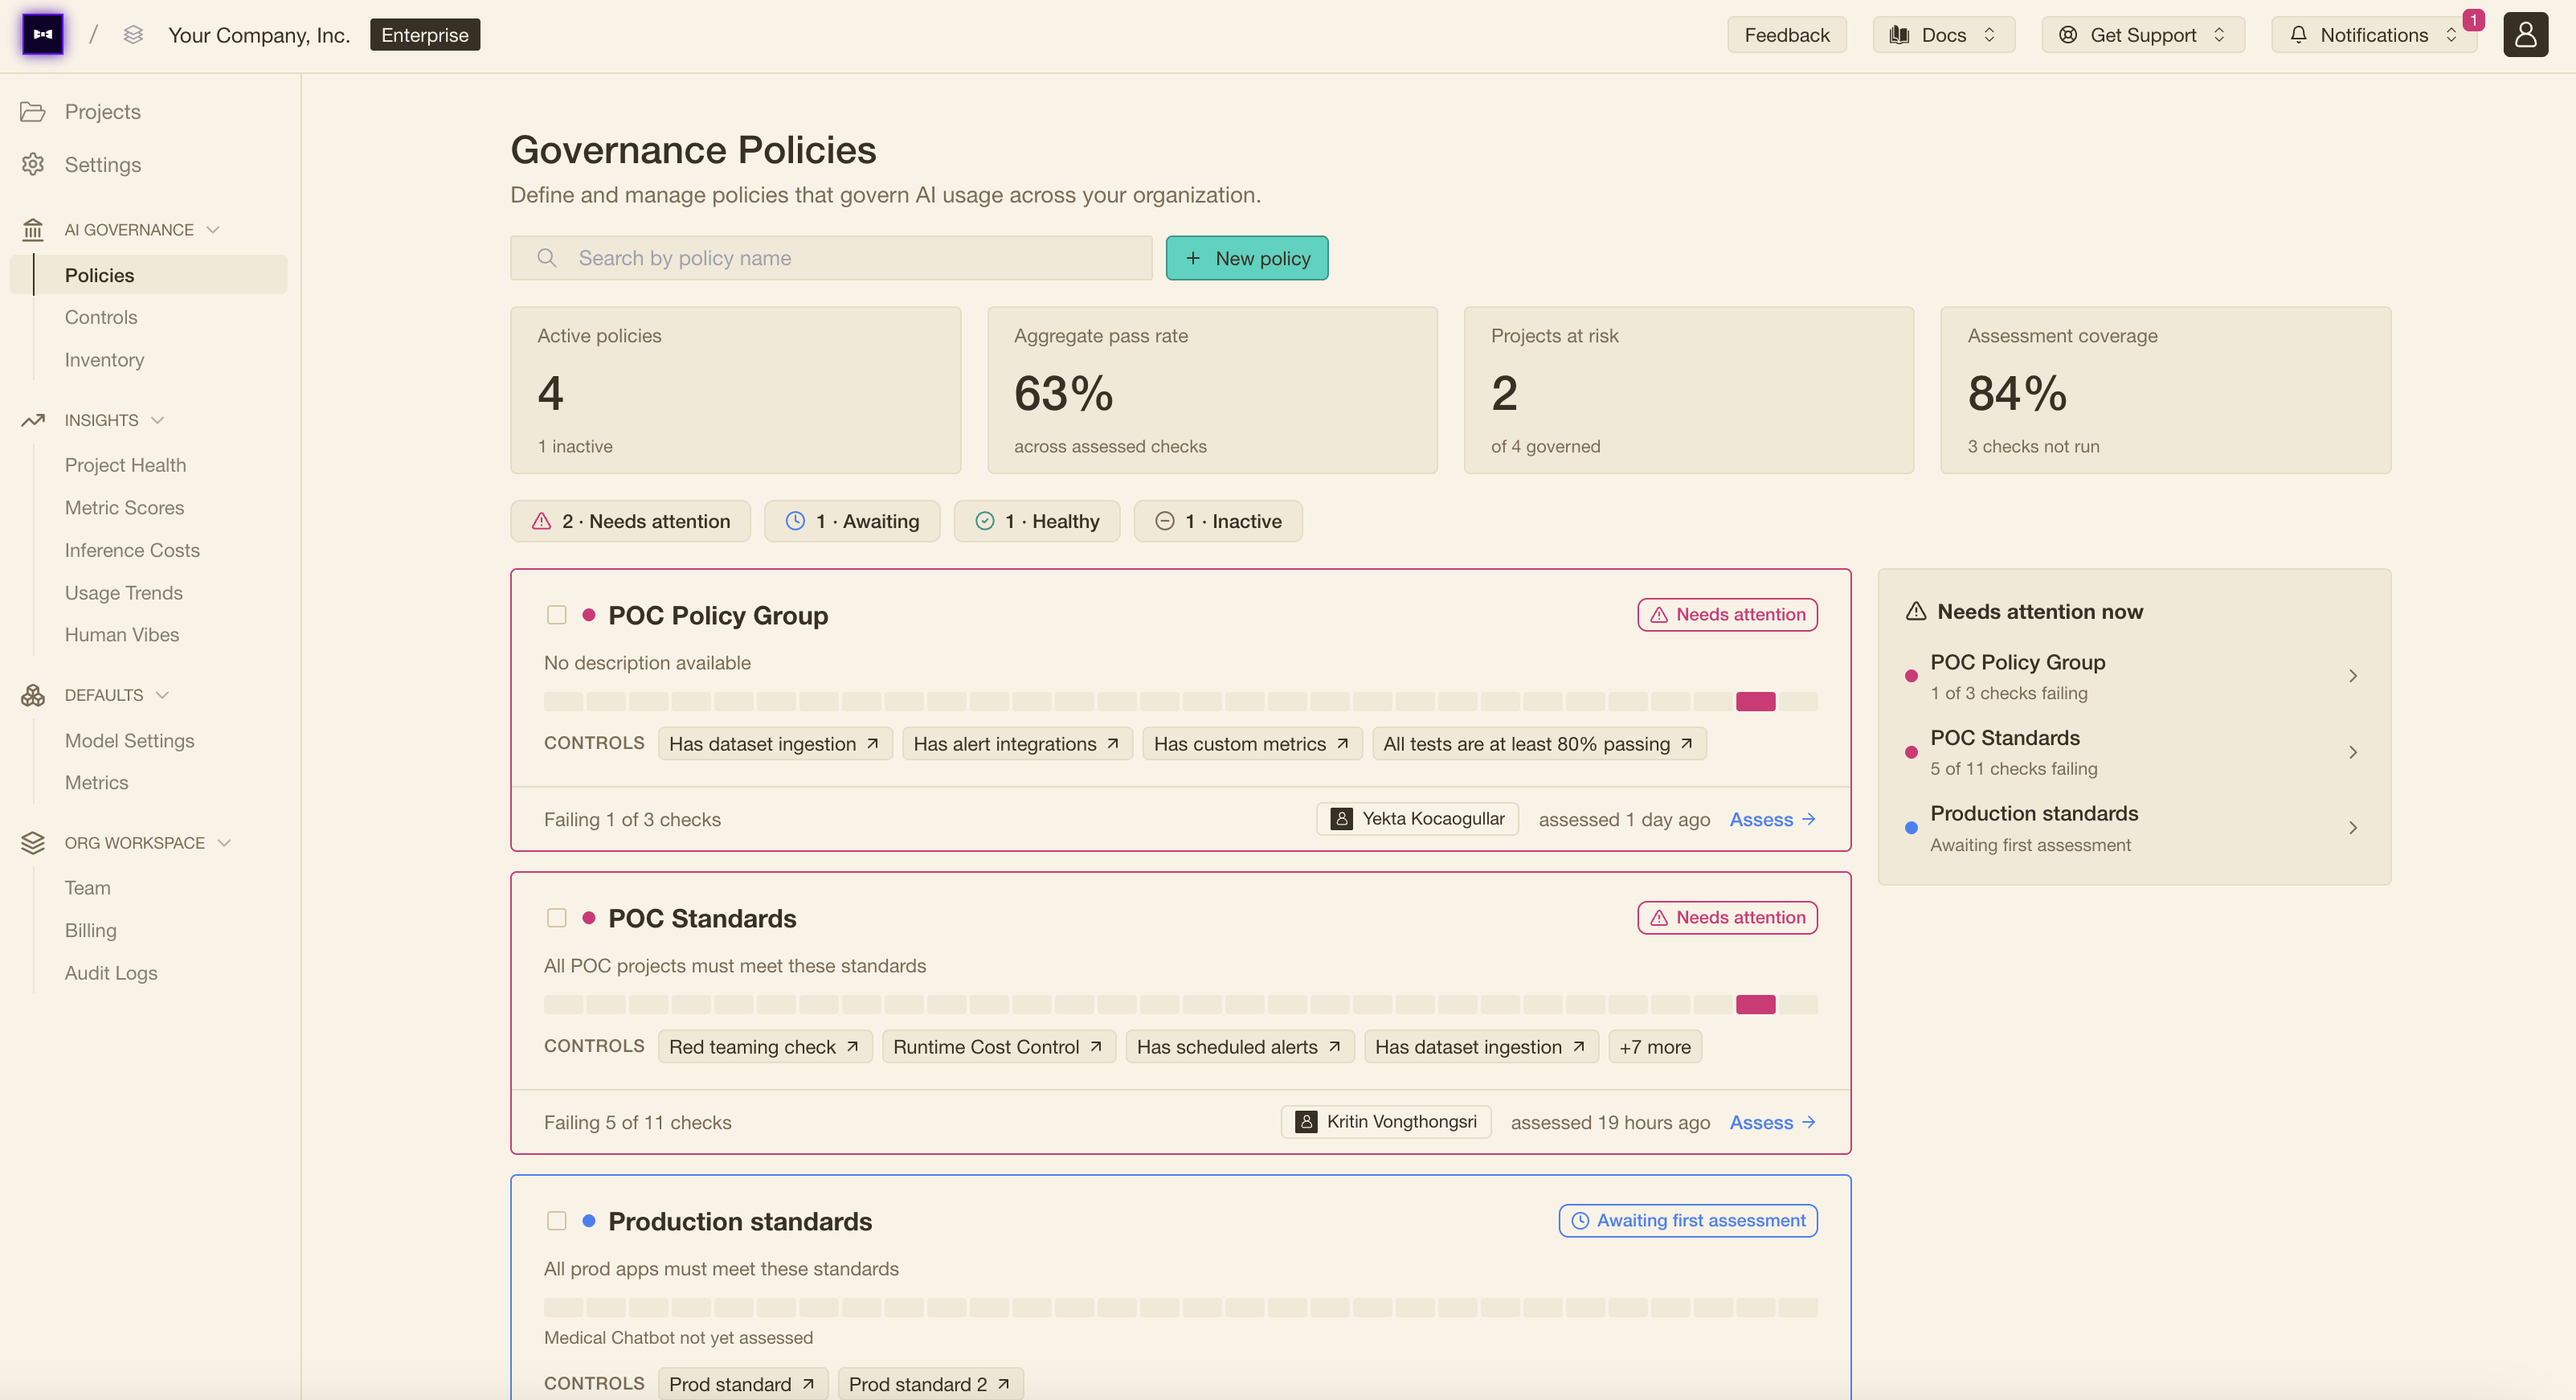Toggle the Healthy filter chip
Screen dimensions: 2576x1400
1036,521
